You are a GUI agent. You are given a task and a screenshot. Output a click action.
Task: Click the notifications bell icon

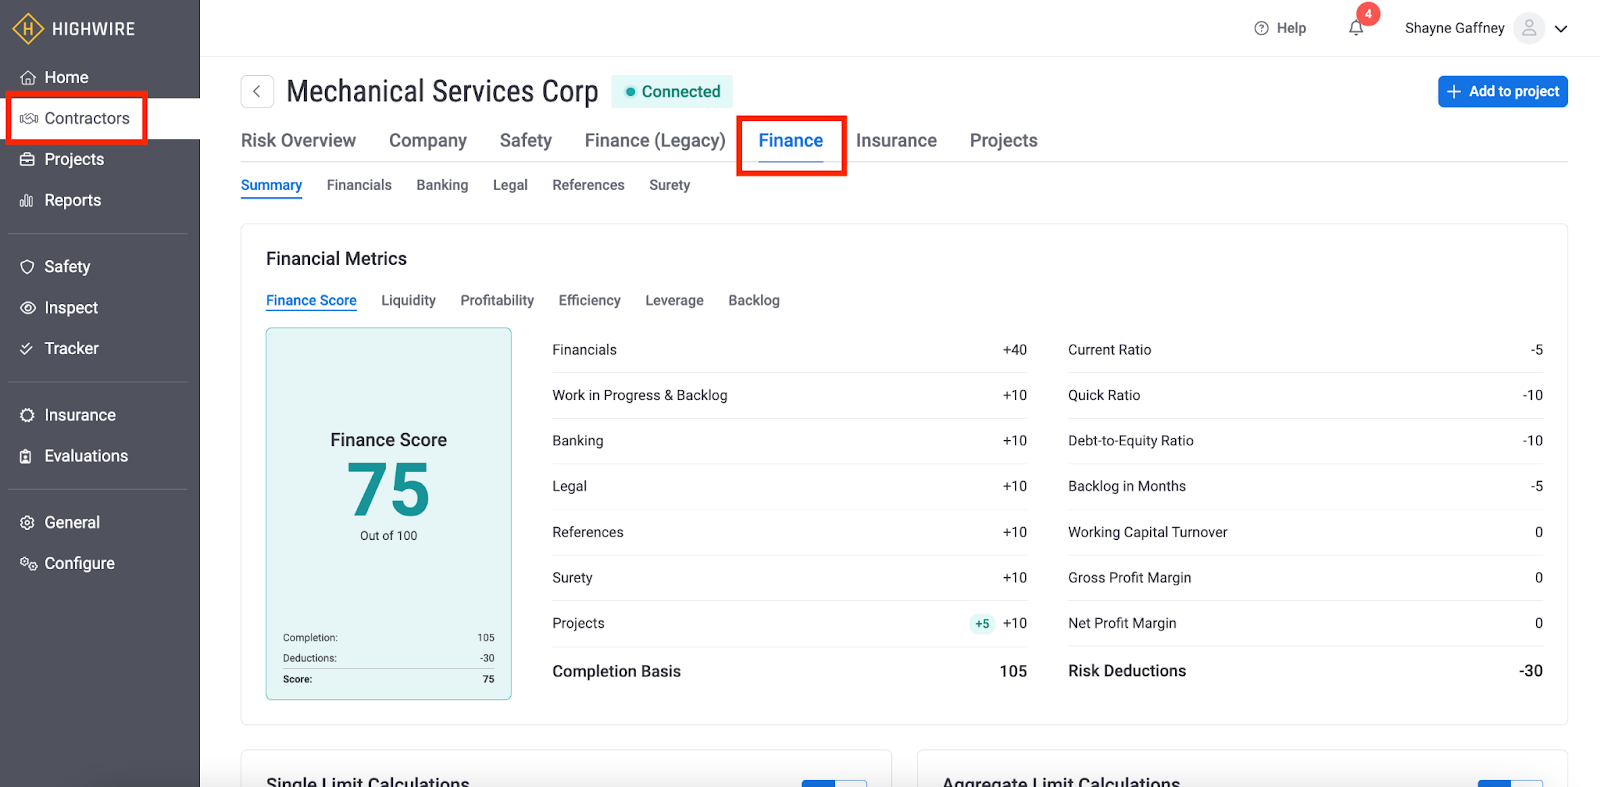click(1356, 28)
